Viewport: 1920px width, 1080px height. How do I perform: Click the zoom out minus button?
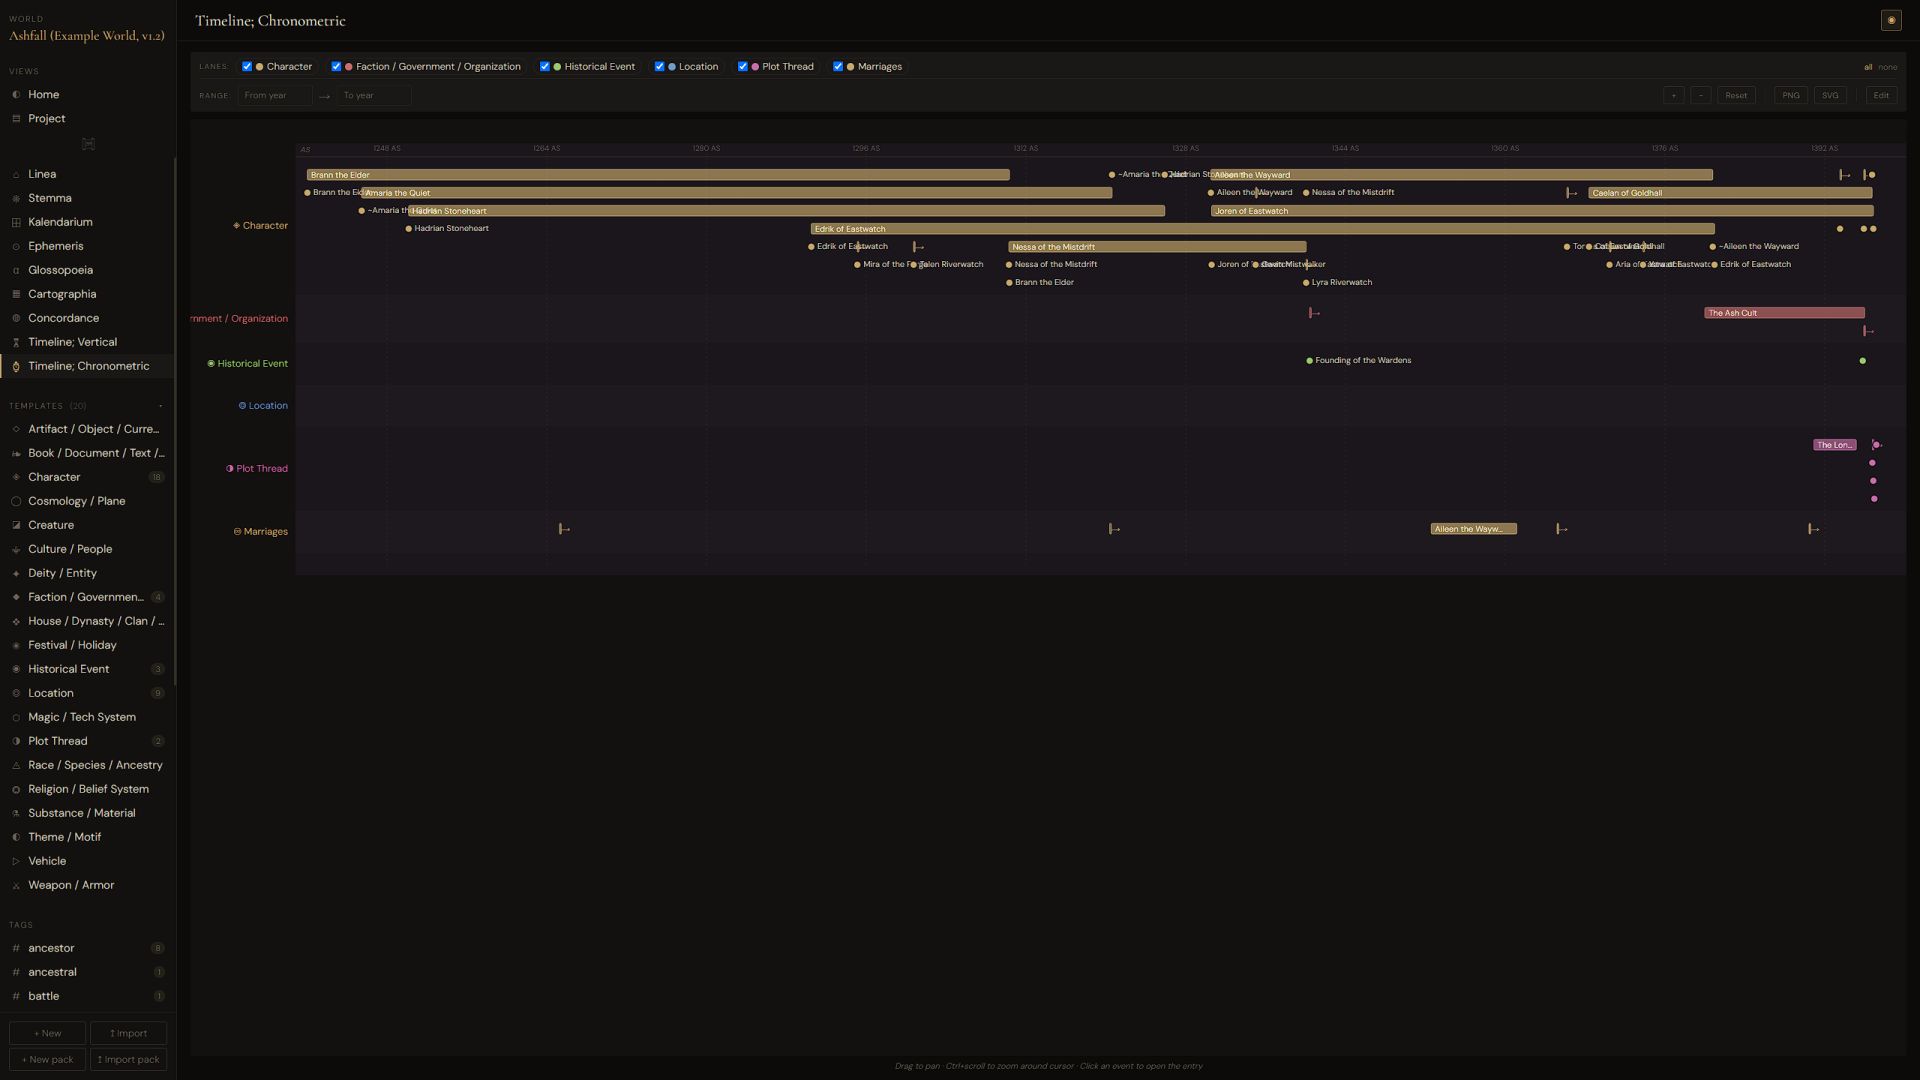[x=1701, y=96]
